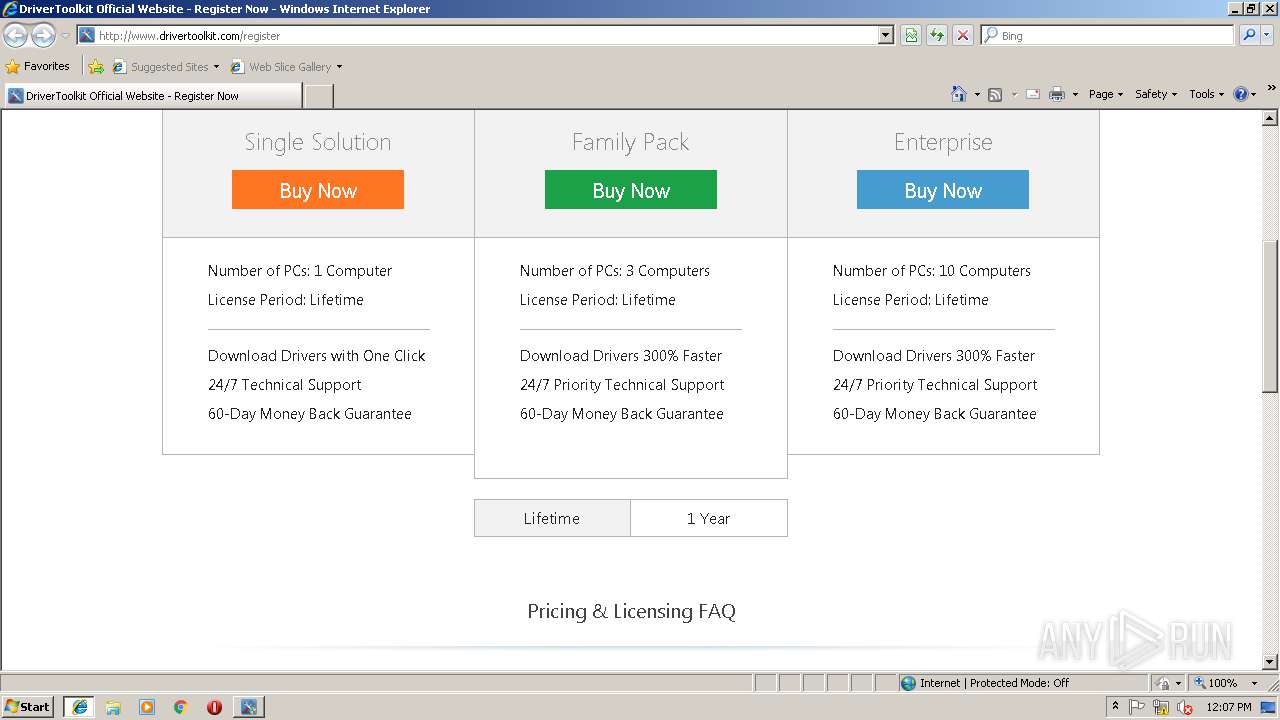The image size is (1280, 720).
Task: Expand the command bar overflow chevron
Action: point(1272,88)
